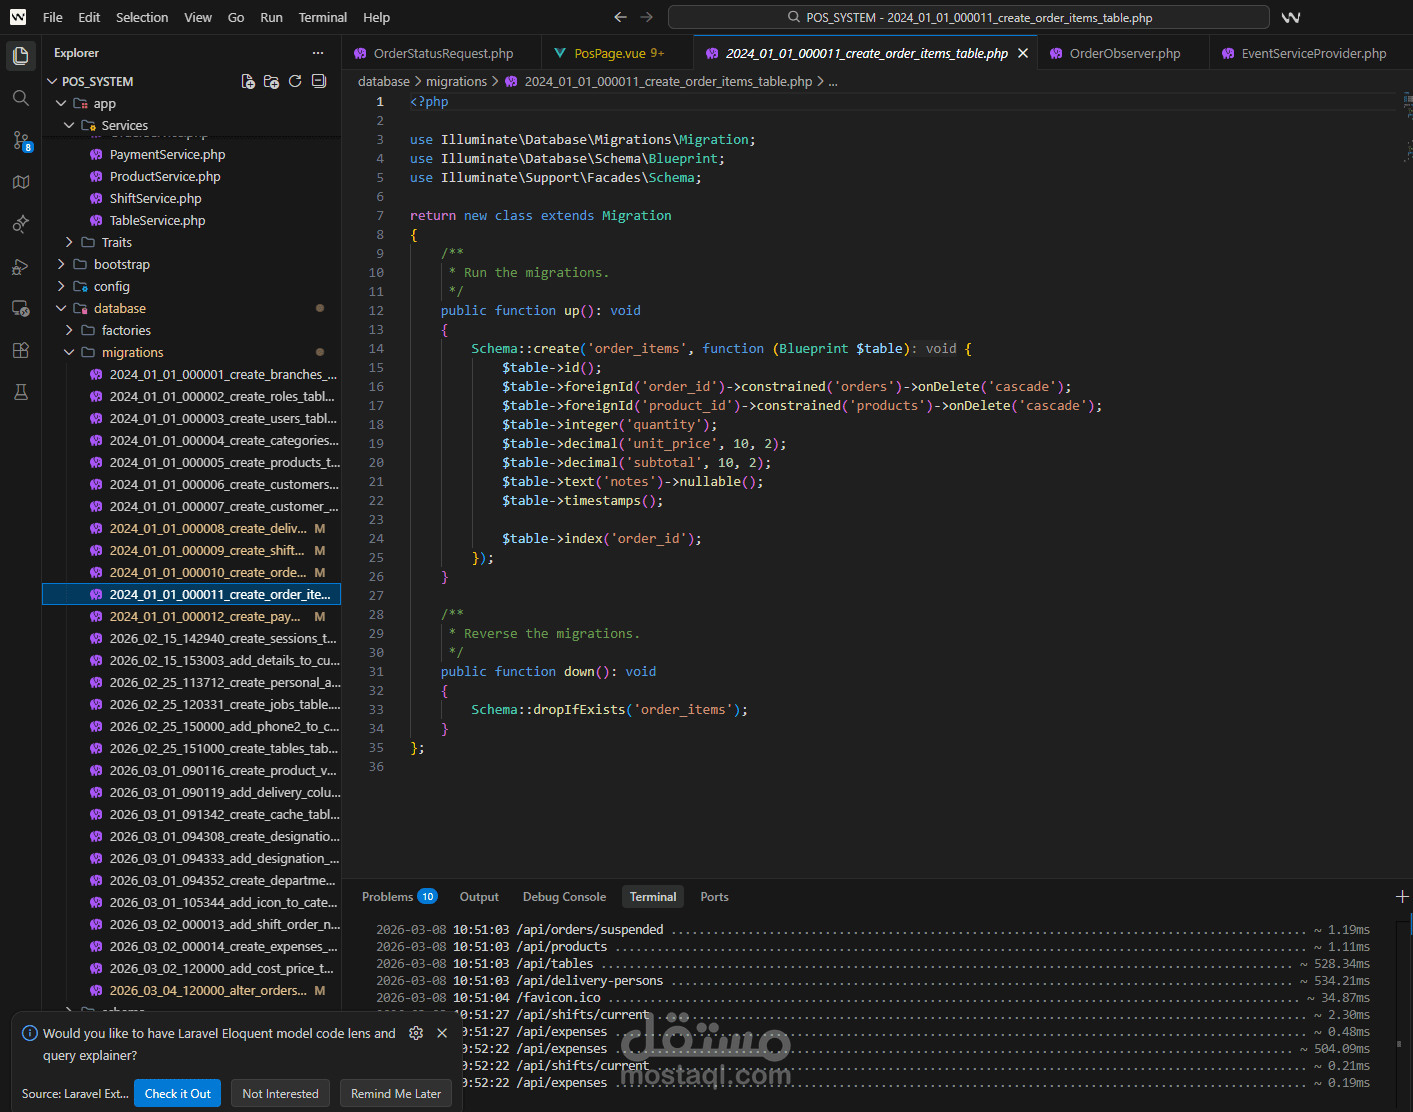Open the Search view in activity bar

point(20,98)
